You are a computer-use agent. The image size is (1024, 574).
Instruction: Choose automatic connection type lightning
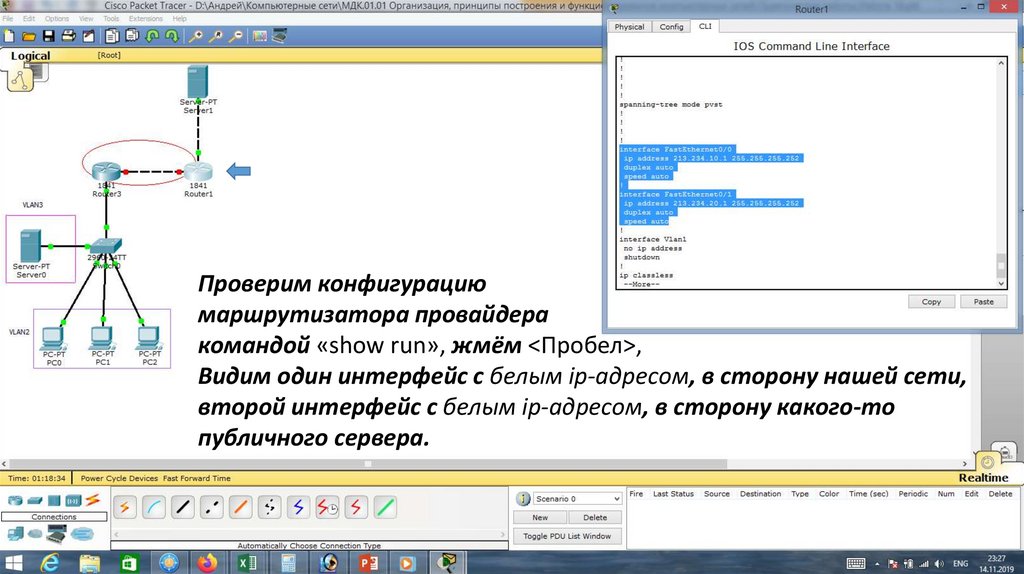tap(125, 507)
